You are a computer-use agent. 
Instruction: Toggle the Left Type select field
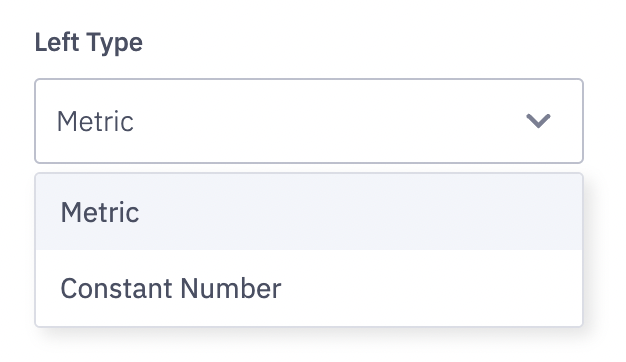coord(309,121)
